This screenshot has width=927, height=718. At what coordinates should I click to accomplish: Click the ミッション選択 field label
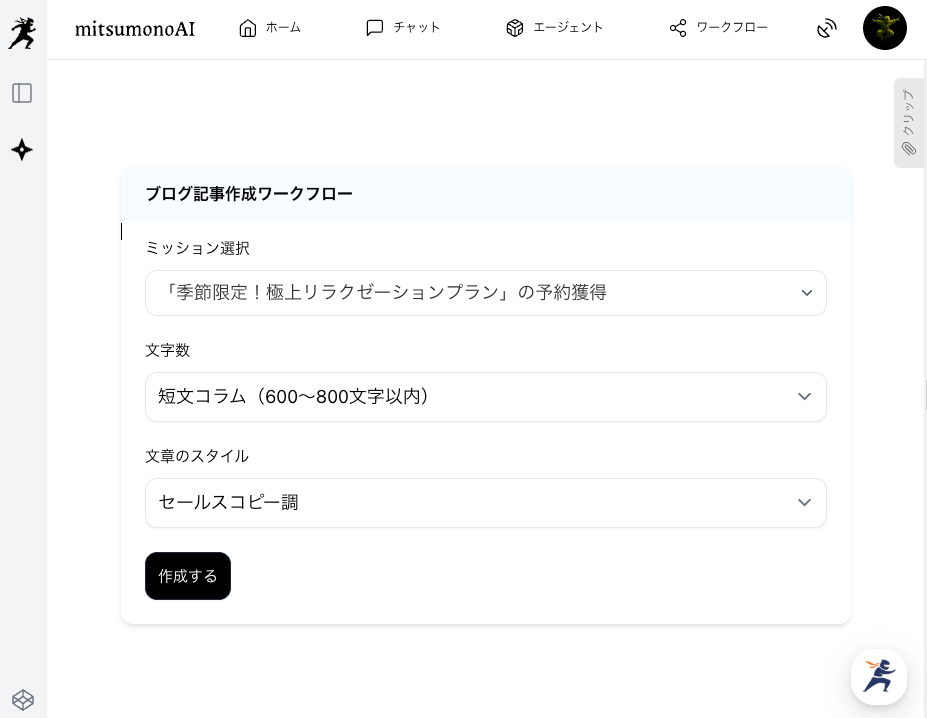pos(197,248)
